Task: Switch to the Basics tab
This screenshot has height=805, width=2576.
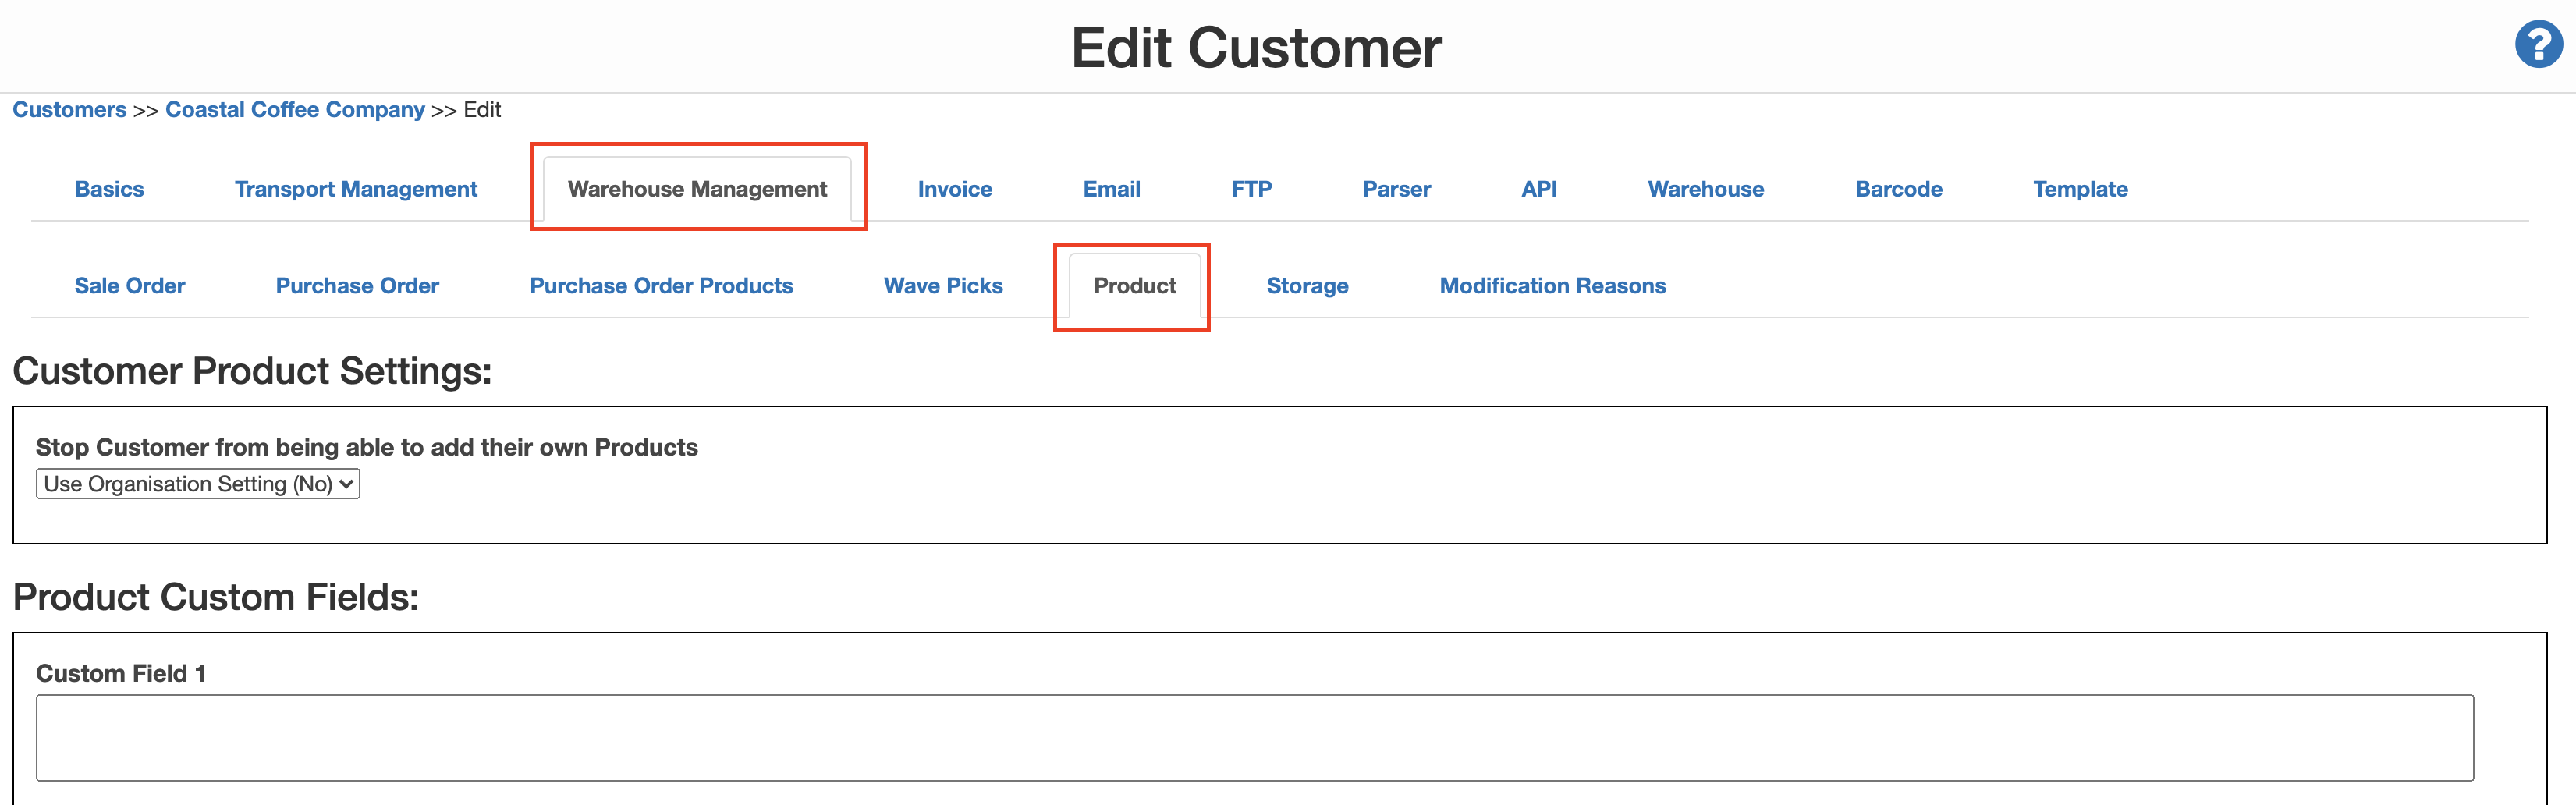Action: pyautogui.click(x=109, y=188)
